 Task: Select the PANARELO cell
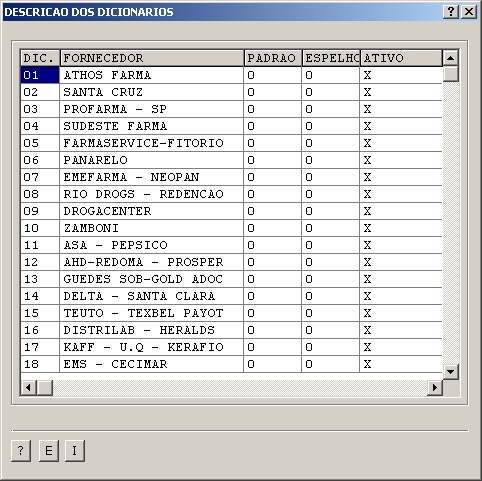point(152,160)
